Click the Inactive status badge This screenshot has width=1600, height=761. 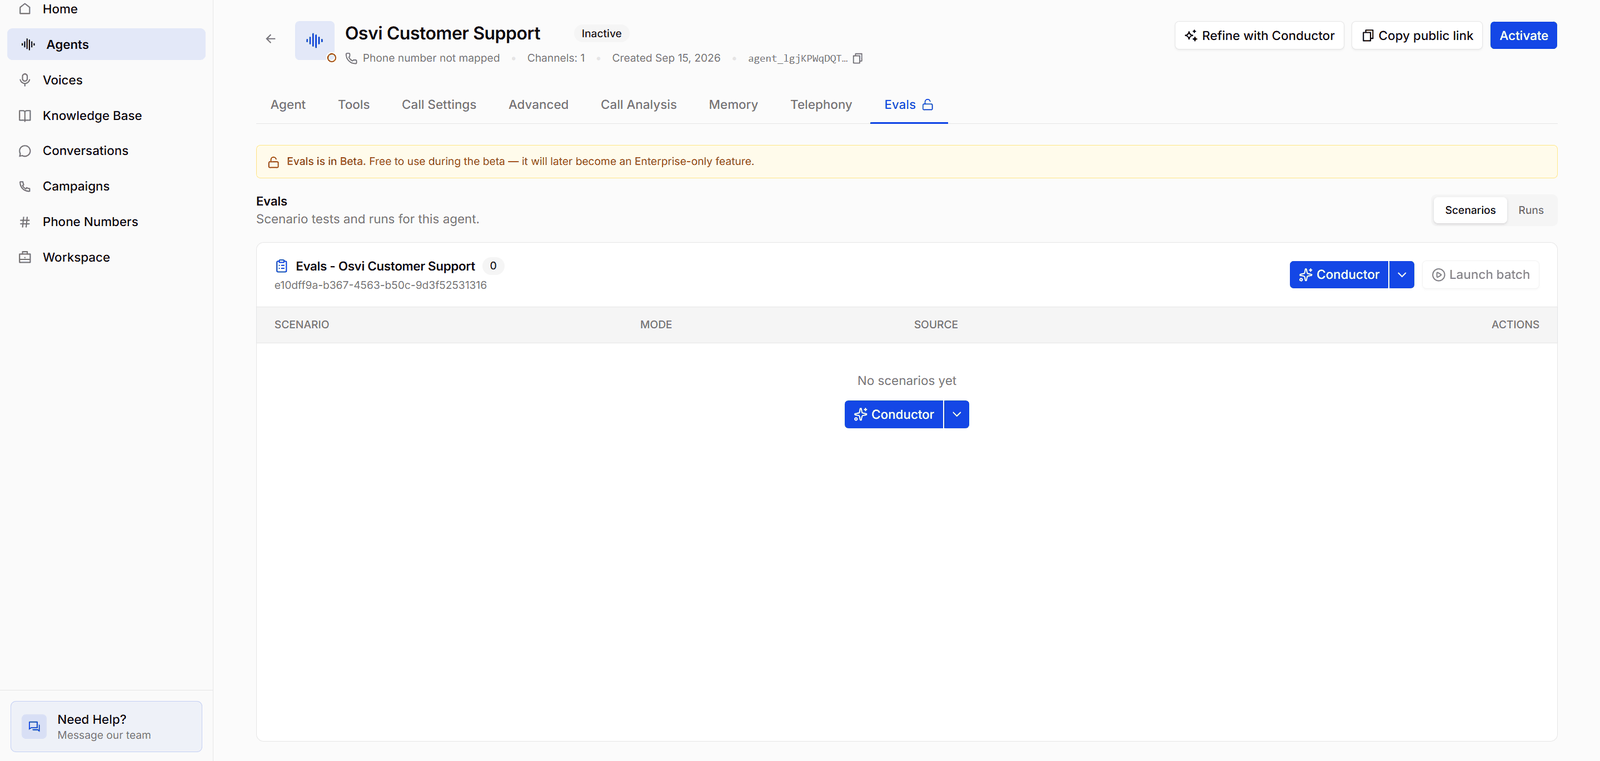pyautogui.click(x=602, y=34)
